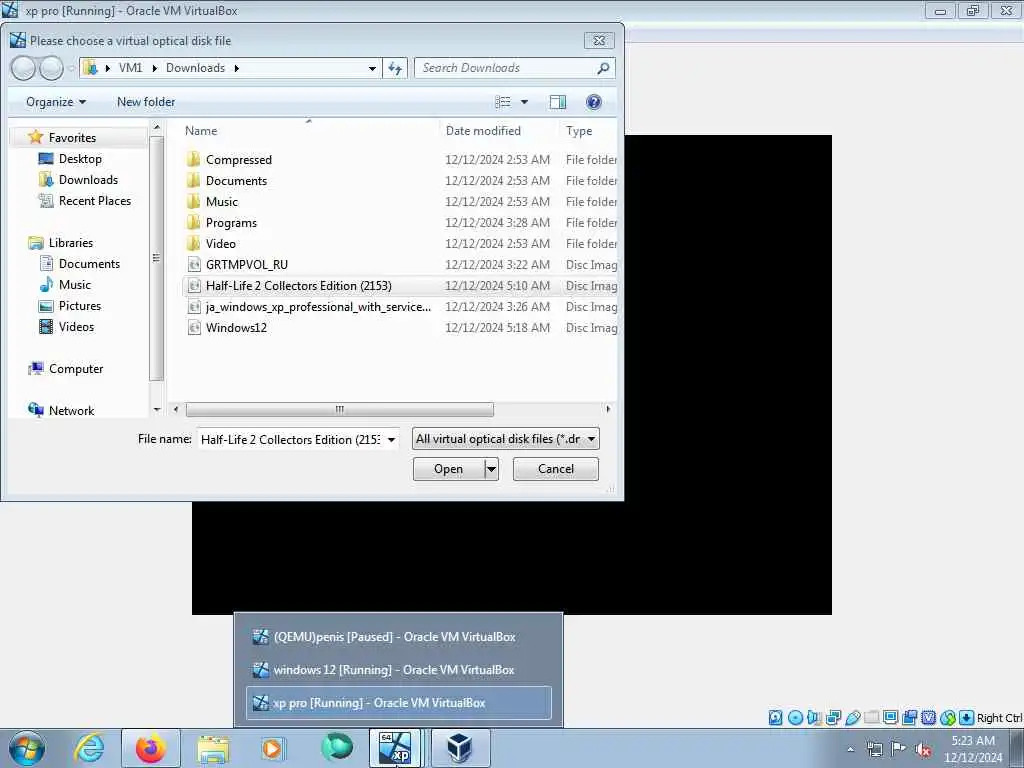Cancel the file selection dialog
Image resolution: width=1024 pixels, height=768 pixels.
click(556, 469)
